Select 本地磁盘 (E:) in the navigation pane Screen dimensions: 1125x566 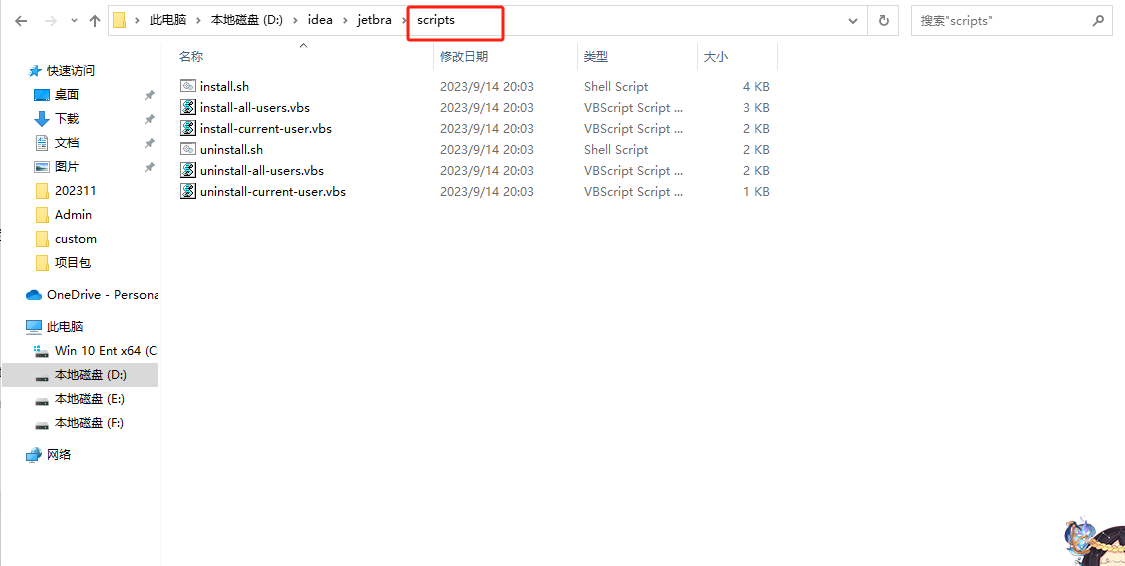89,399
